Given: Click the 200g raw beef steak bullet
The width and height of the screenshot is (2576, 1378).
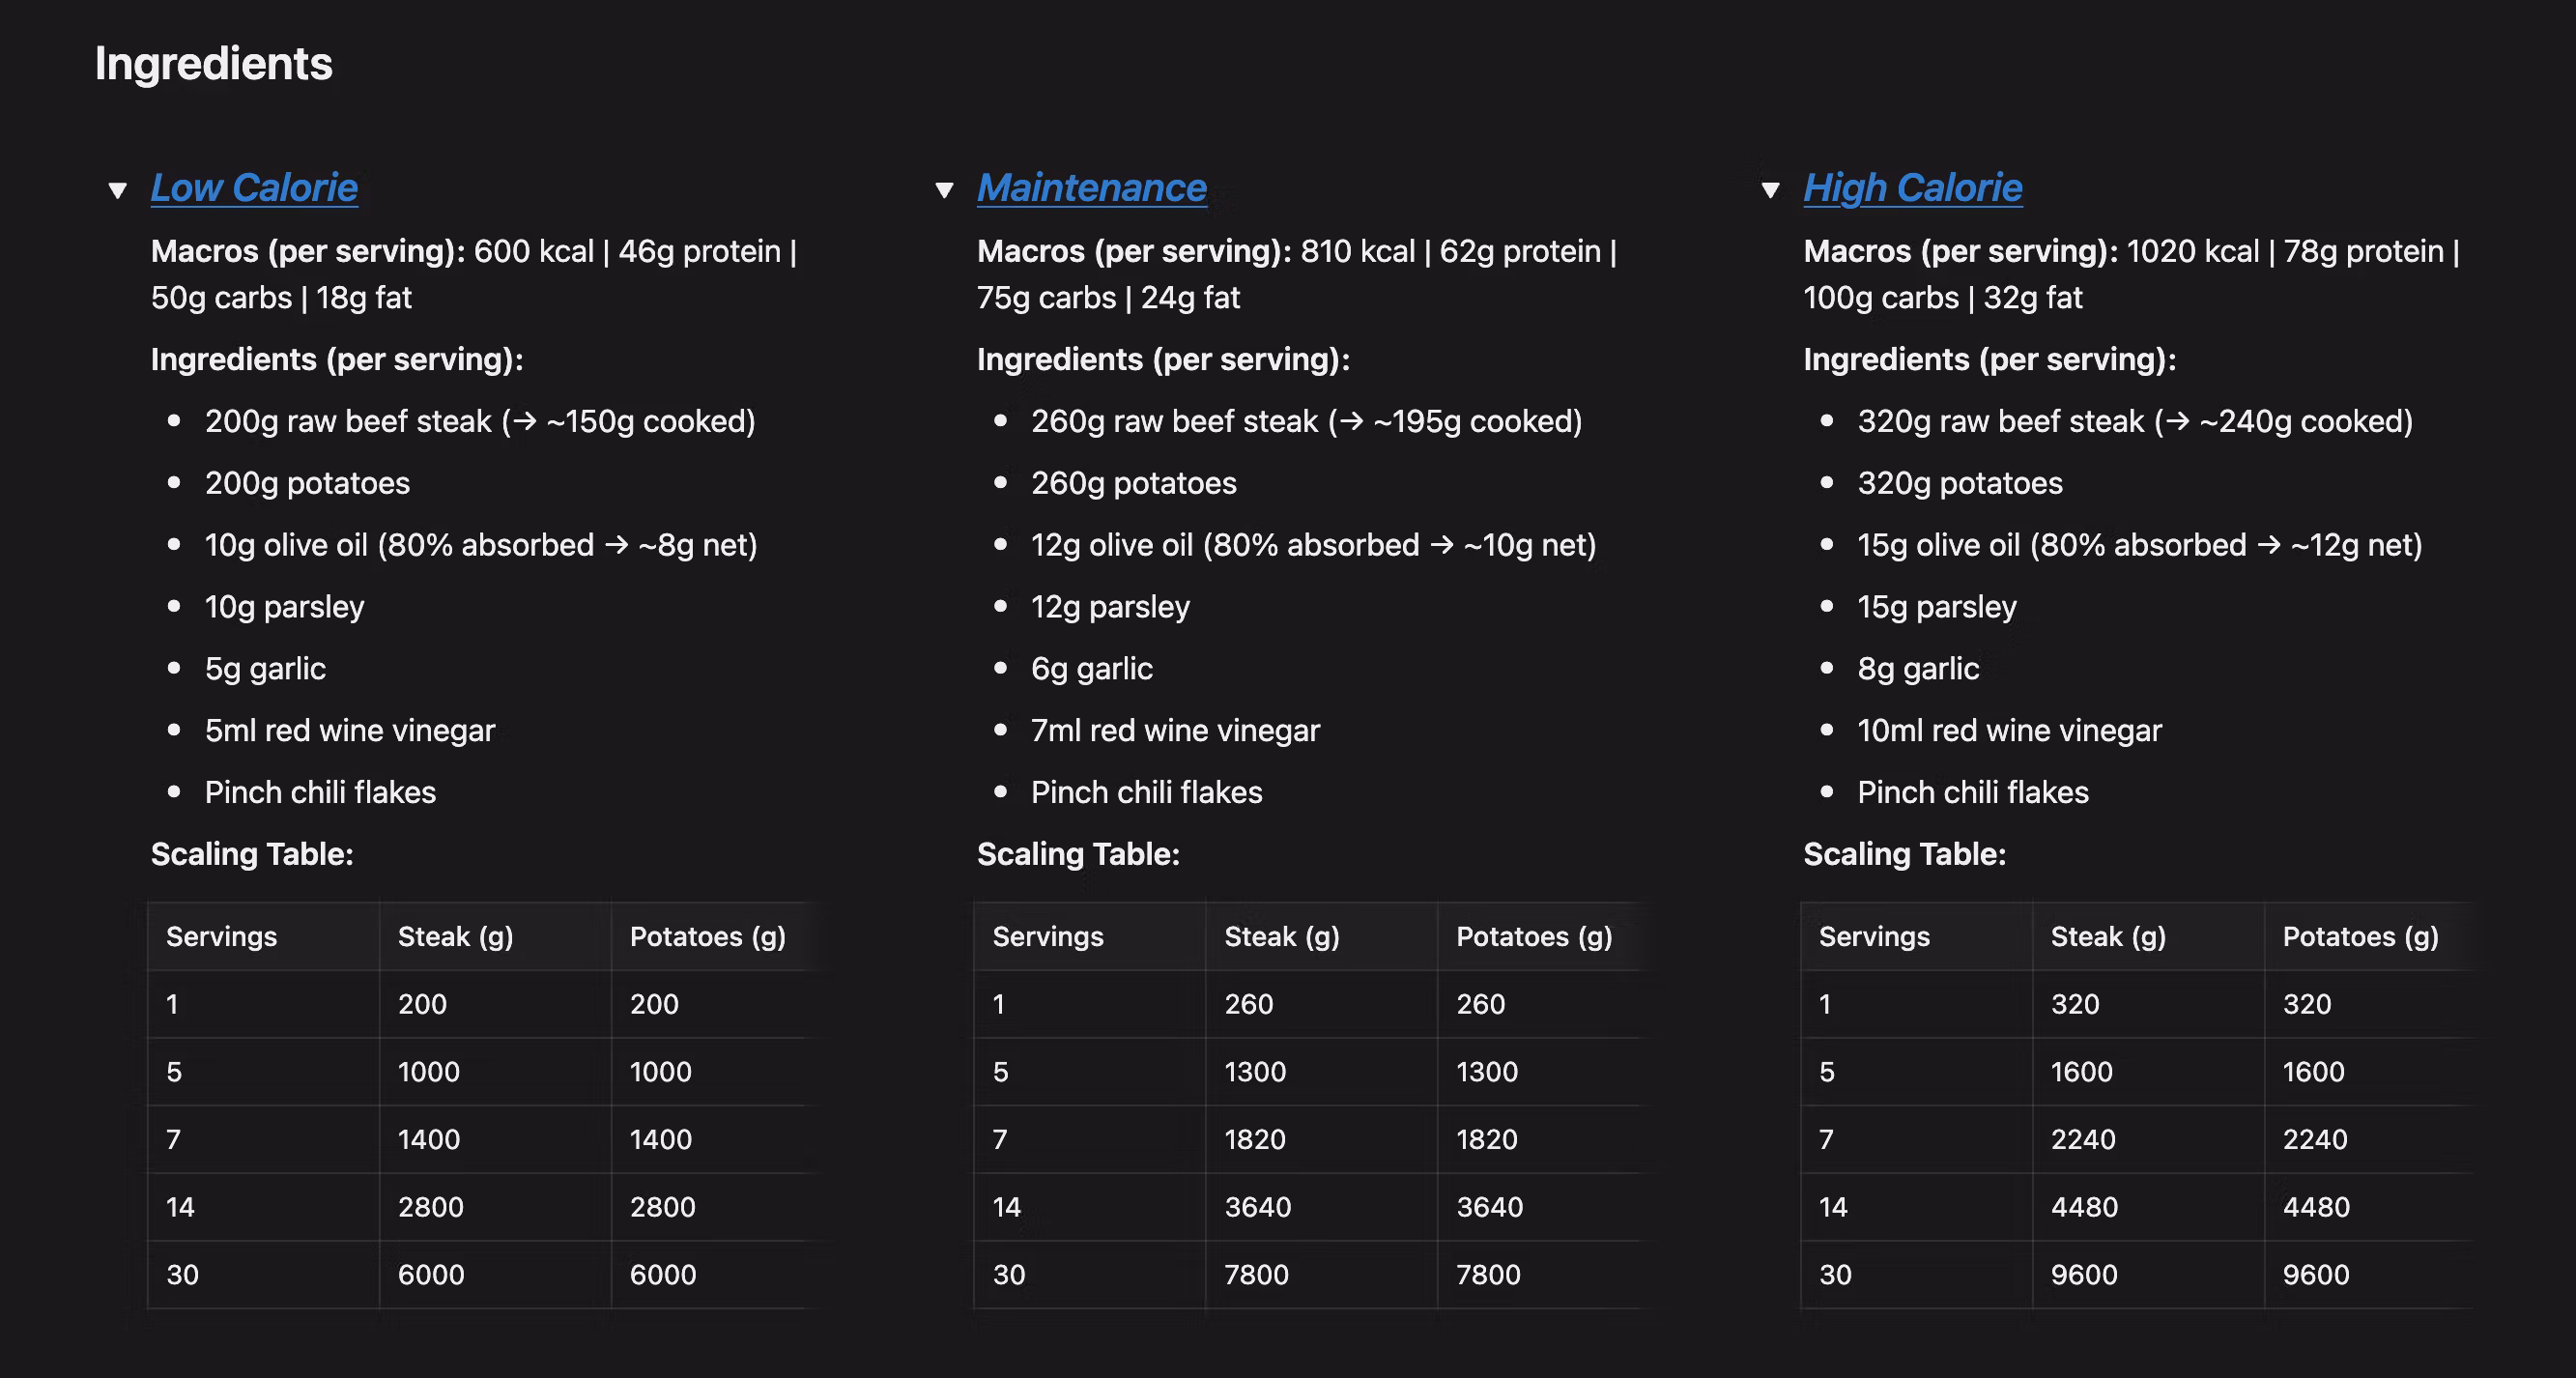Looking at the screenshot, I should [480, 421].
